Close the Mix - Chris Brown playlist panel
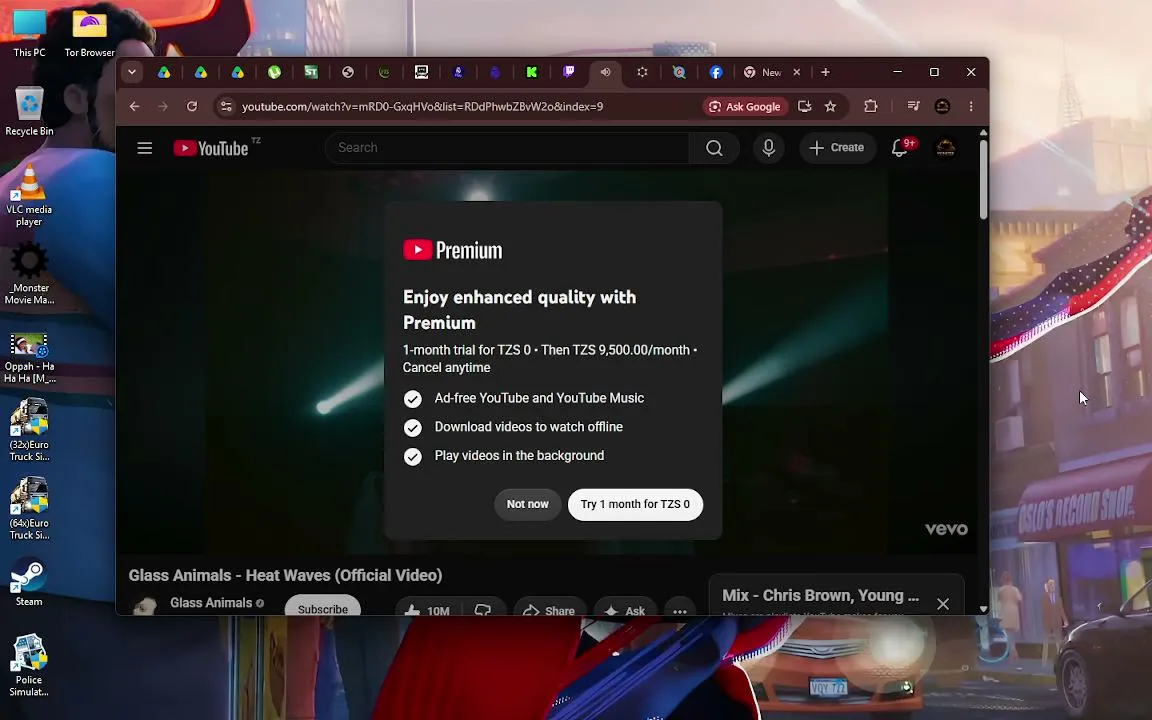This screenshot has width=1152, height=720. click(x=943, y=603)
